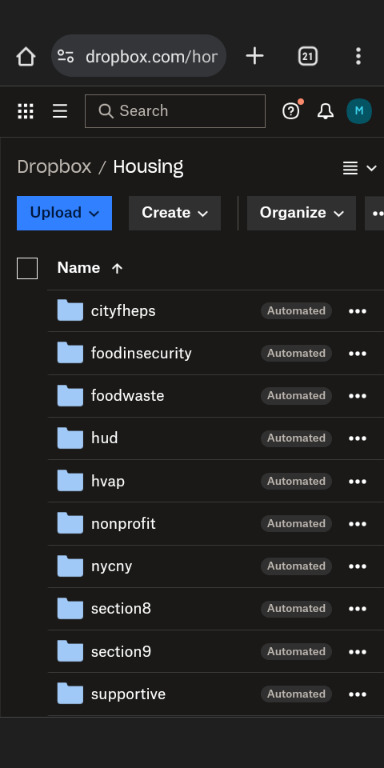Open the Dropbox apps grid

click(25, 111)
